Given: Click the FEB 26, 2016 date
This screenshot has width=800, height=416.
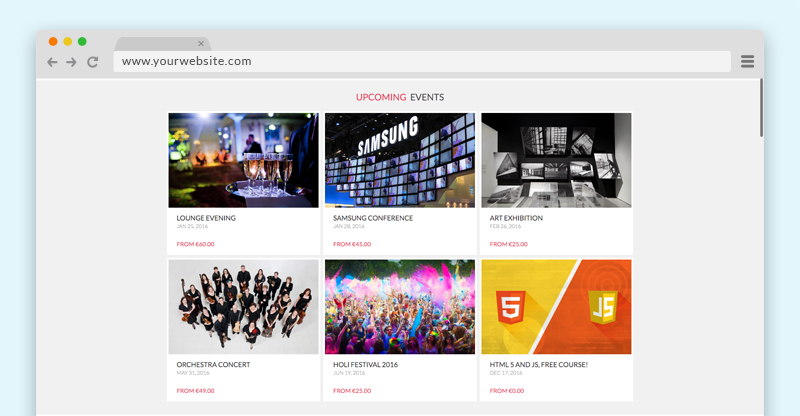Looking at the screenshot, I should [x=506, y=226].
